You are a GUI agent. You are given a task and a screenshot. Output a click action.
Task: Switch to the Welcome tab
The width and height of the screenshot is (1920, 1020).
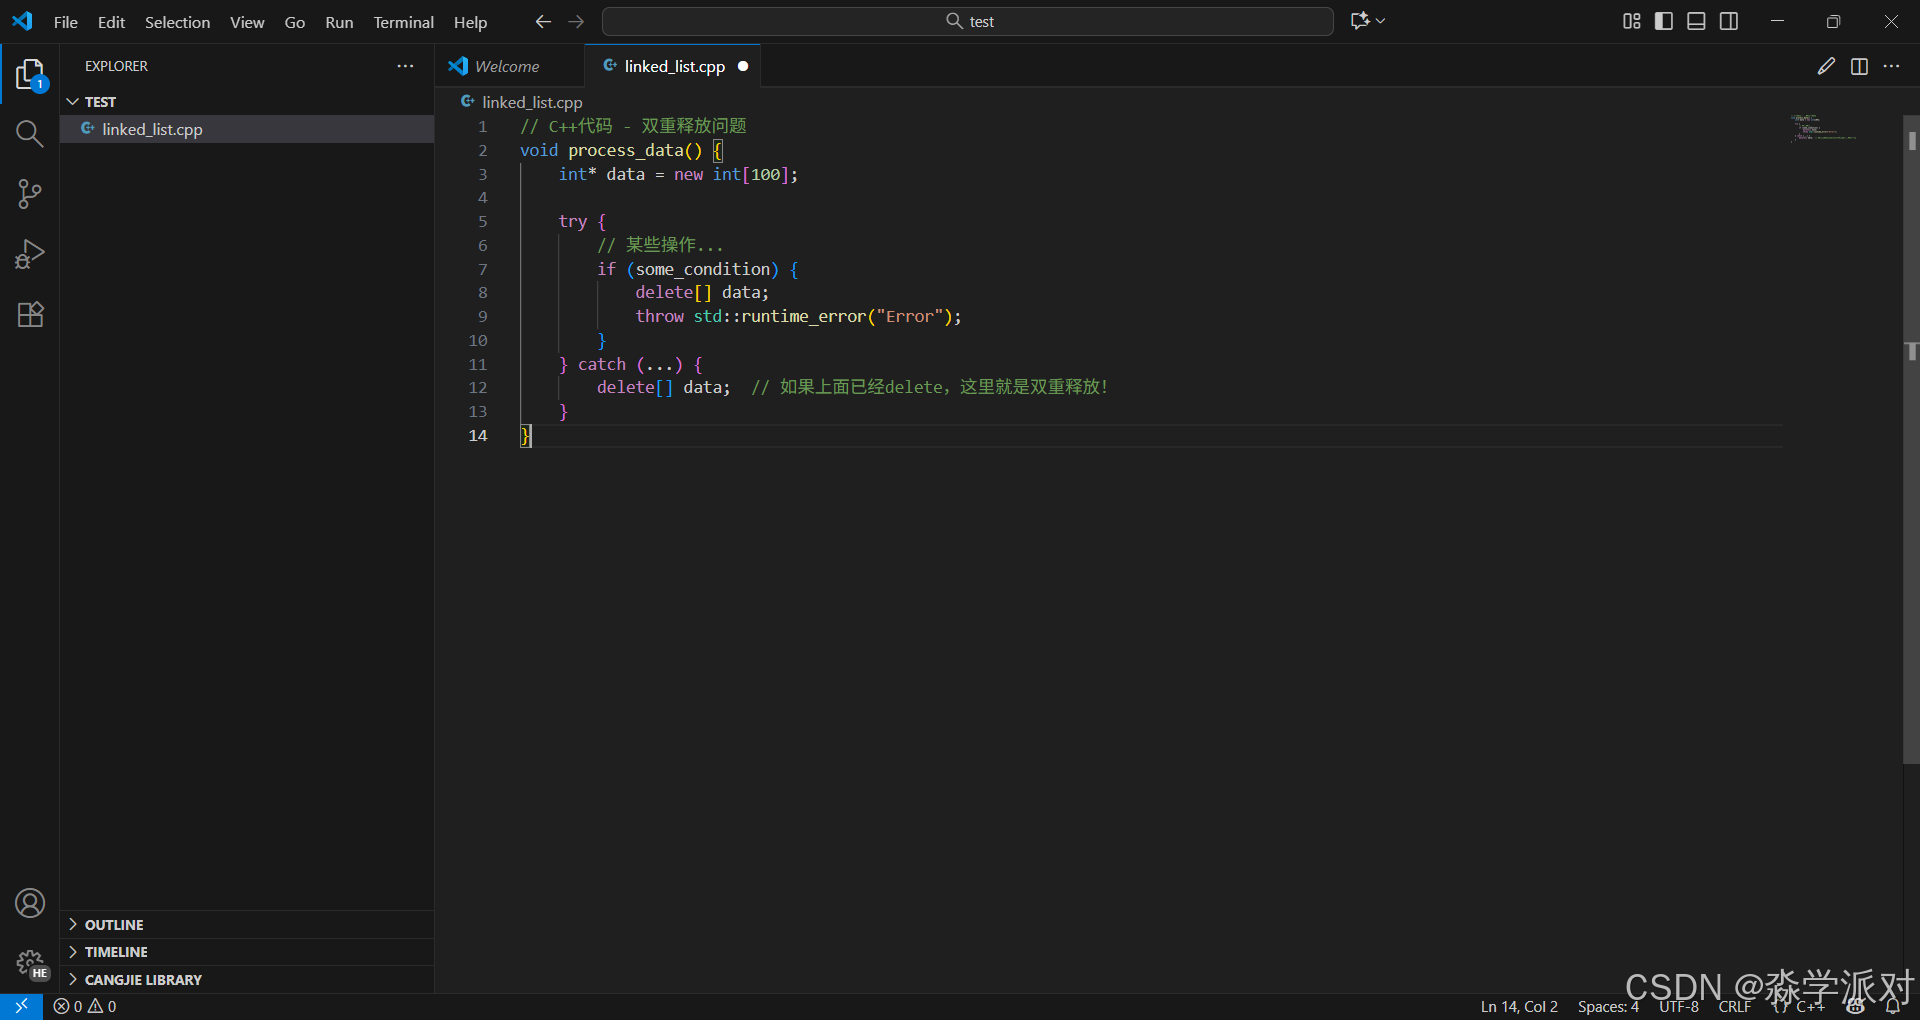(509, 66)
